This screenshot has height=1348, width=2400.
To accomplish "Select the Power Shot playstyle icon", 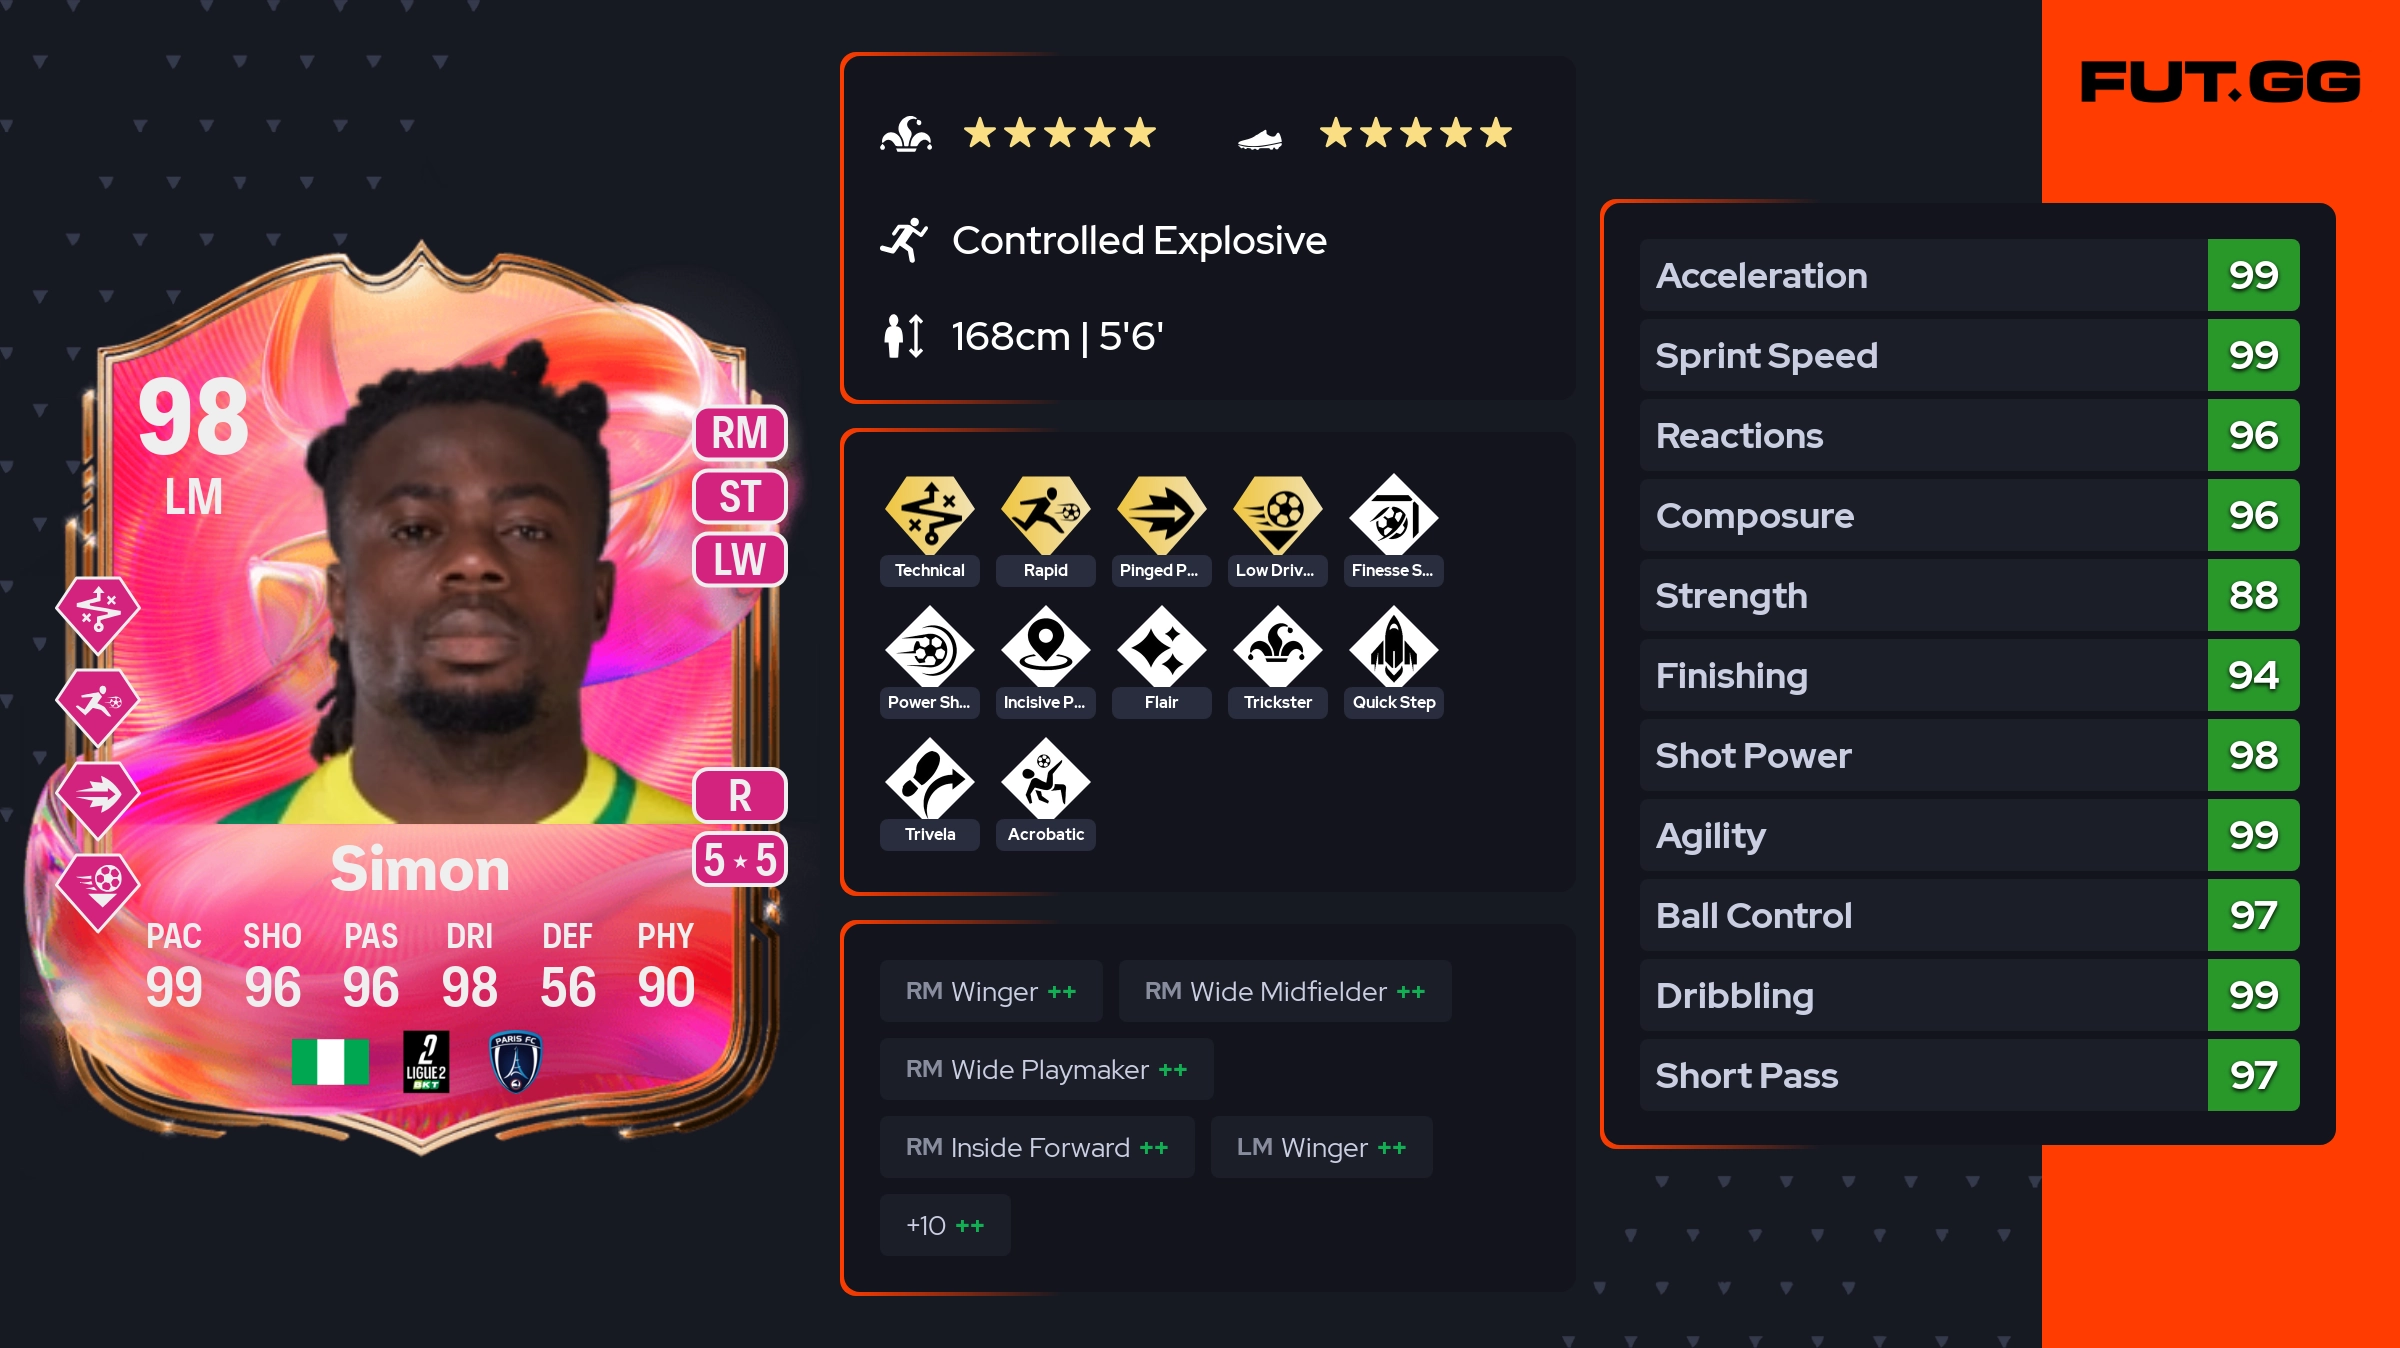I will [929, 647].
